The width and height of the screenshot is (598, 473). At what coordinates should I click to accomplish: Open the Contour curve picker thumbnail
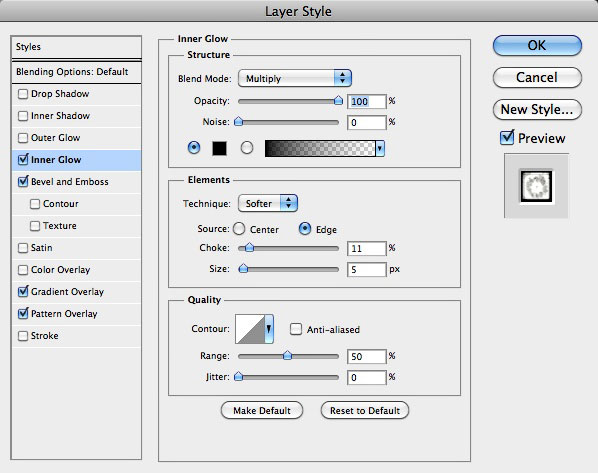coord(250,329)
